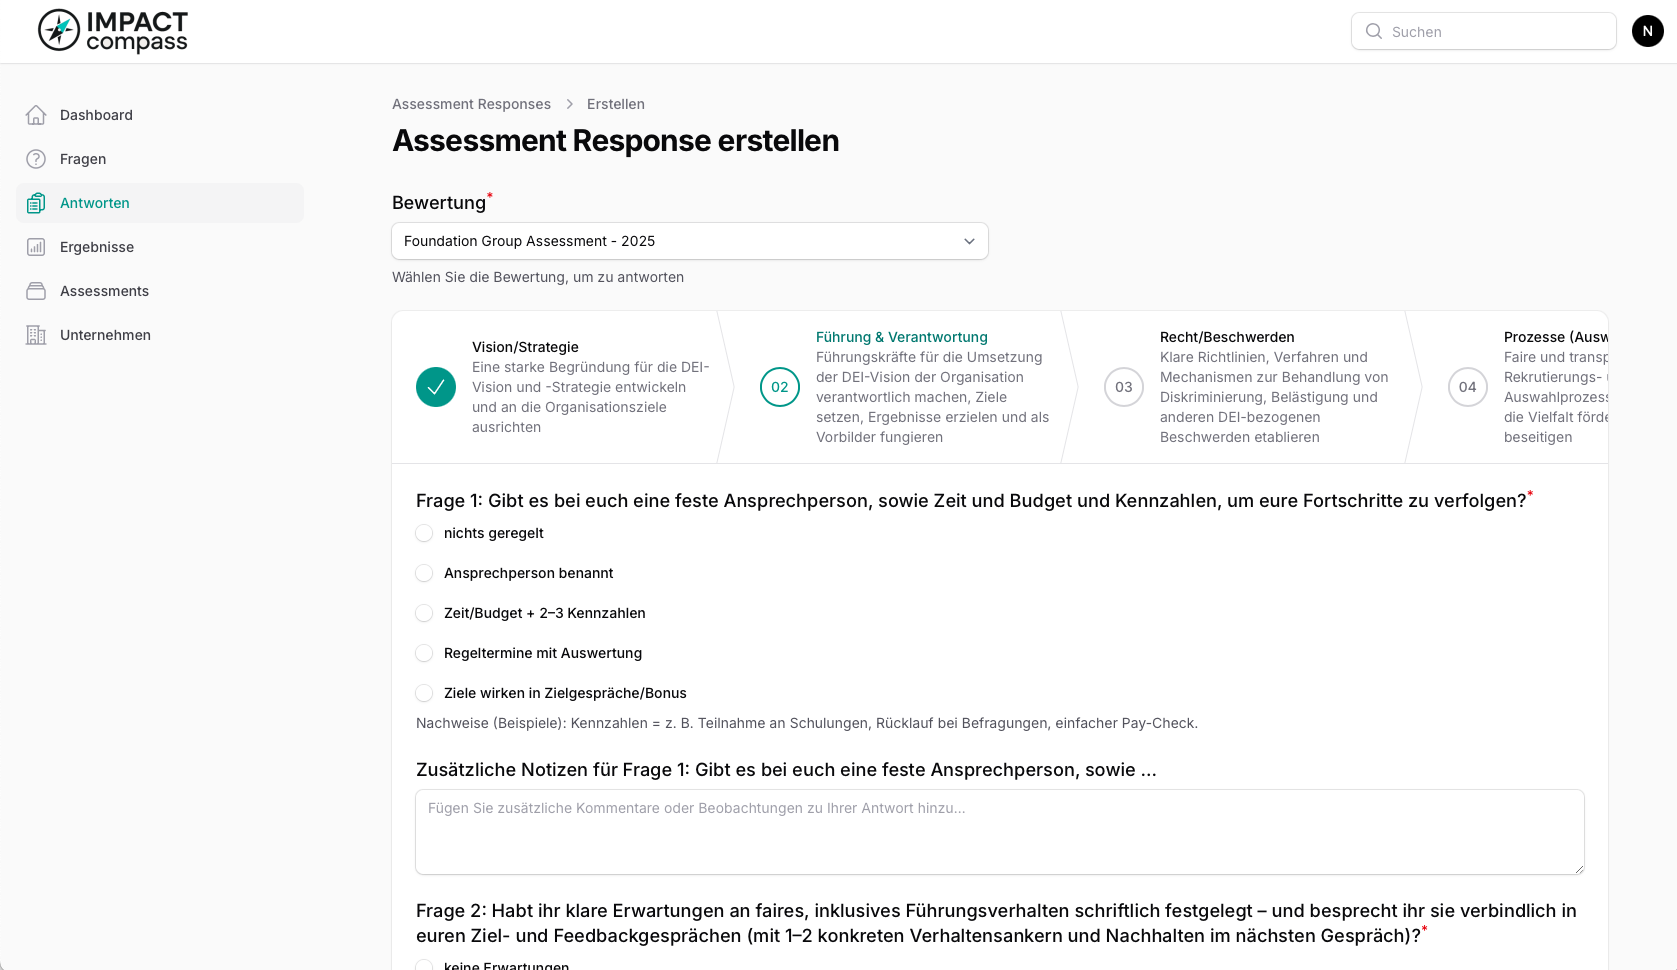Select the Fragen question mark icon
The height and width of the screenshot is (970, 1677).
(x=36, y=158)
